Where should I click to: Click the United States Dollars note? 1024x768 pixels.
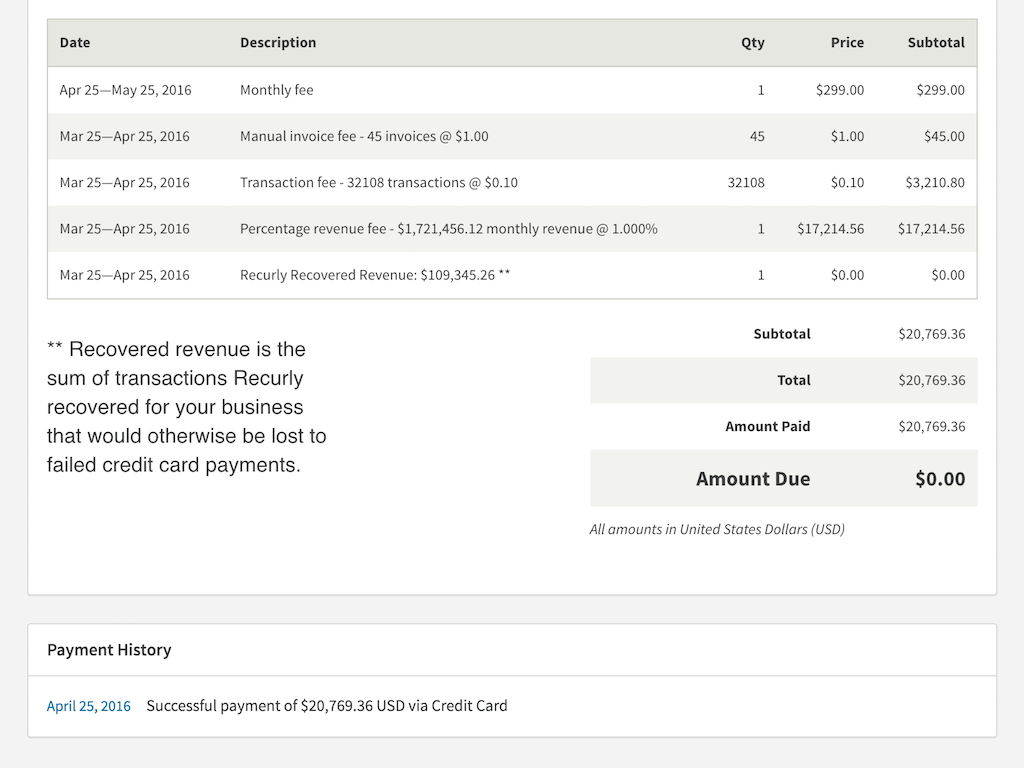pos(717,530)
